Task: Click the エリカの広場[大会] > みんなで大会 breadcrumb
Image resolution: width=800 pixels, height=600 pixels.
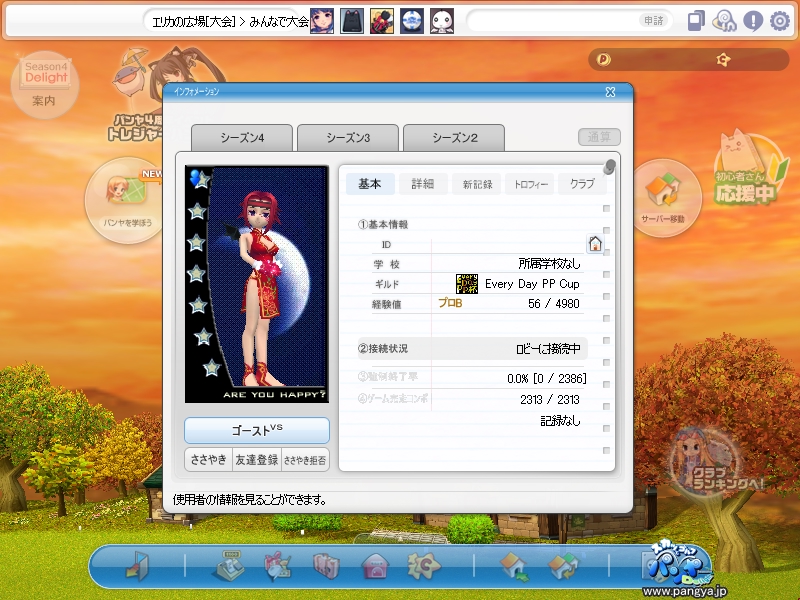Action: (230, 21)
